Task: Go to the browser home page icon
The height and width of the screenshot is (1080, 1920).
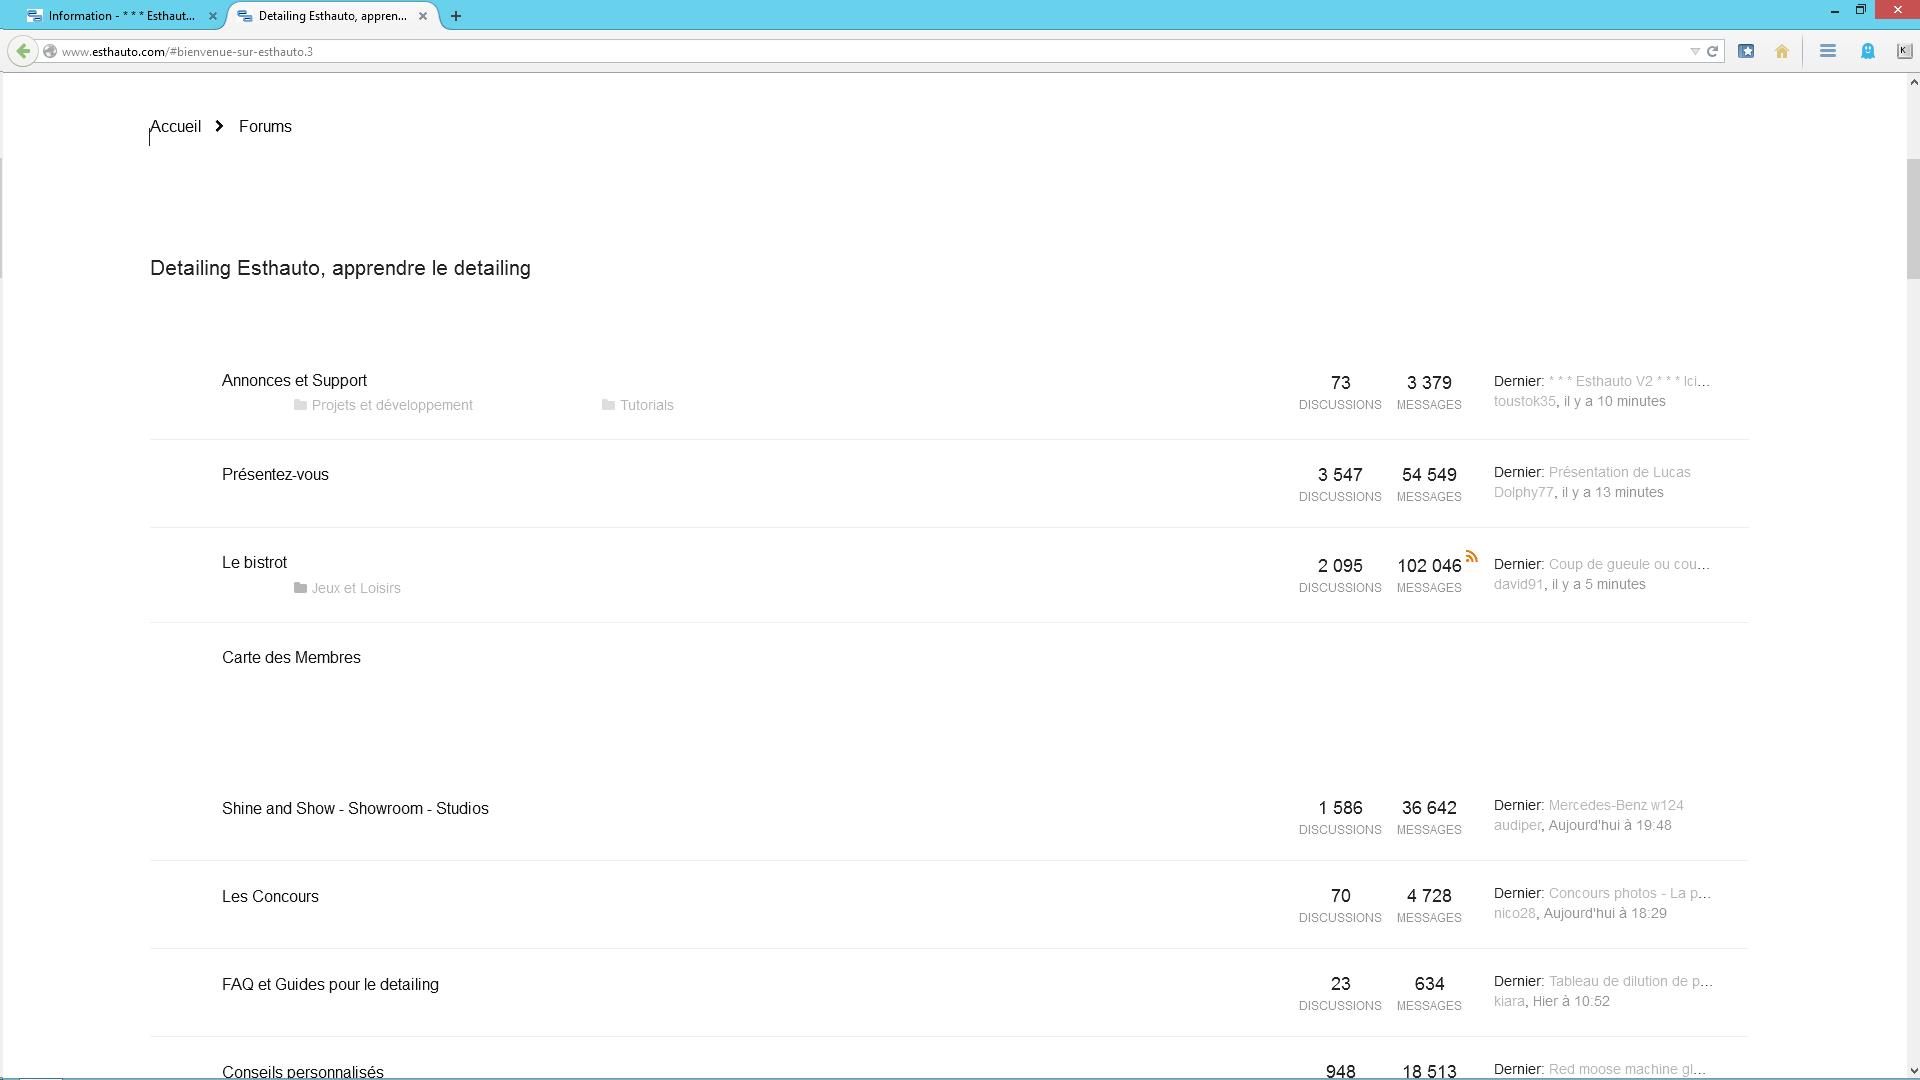Action: 1782,51
